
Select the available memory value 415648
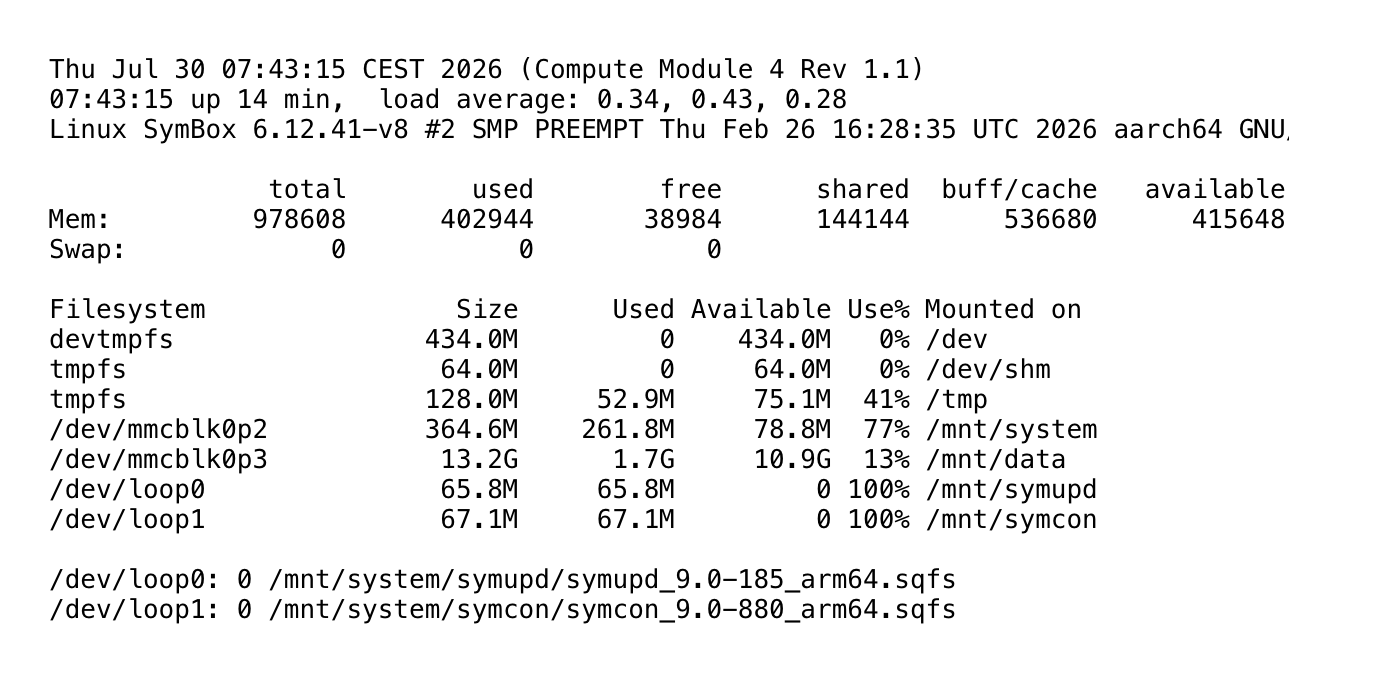point(1238,220)
